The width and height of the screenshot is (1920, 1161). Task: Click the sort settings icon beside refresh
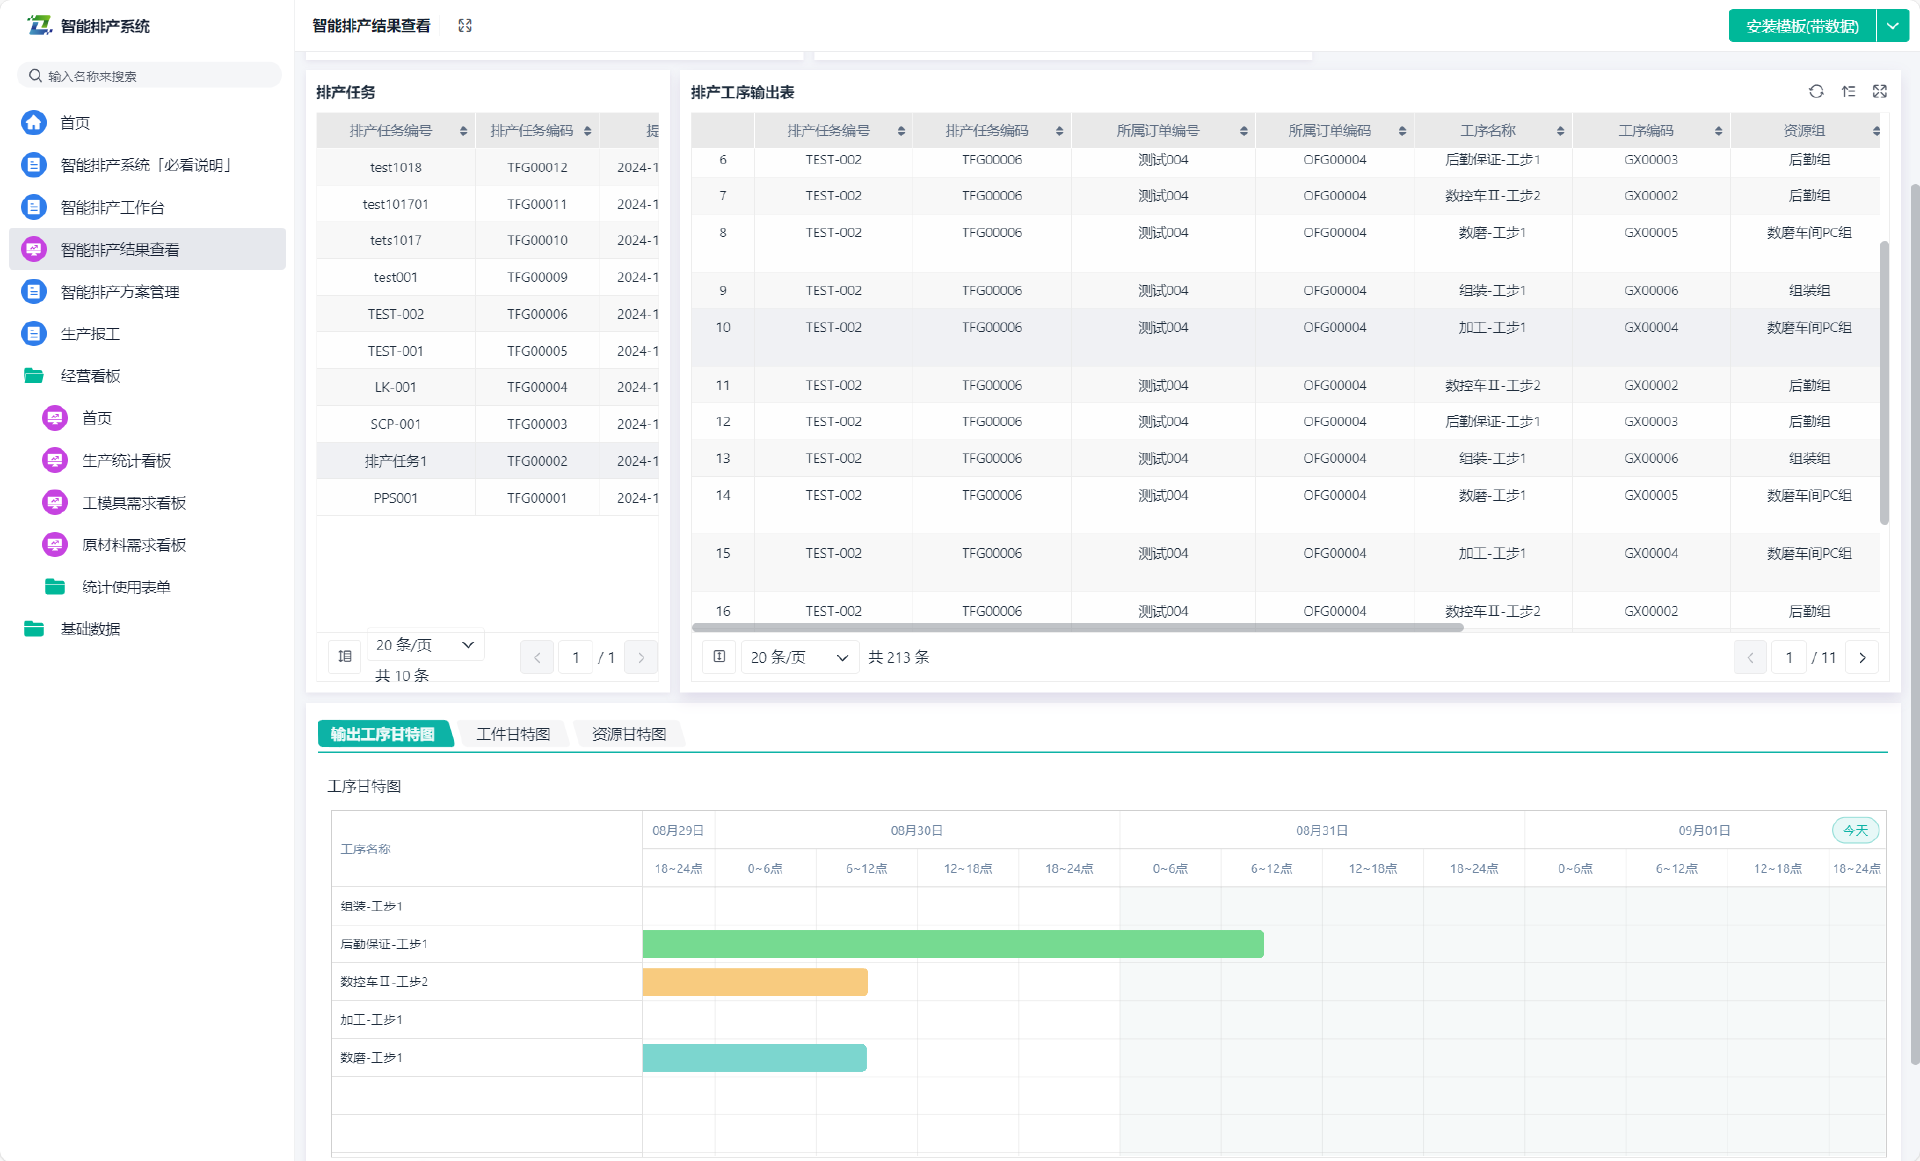[1848, 91]
